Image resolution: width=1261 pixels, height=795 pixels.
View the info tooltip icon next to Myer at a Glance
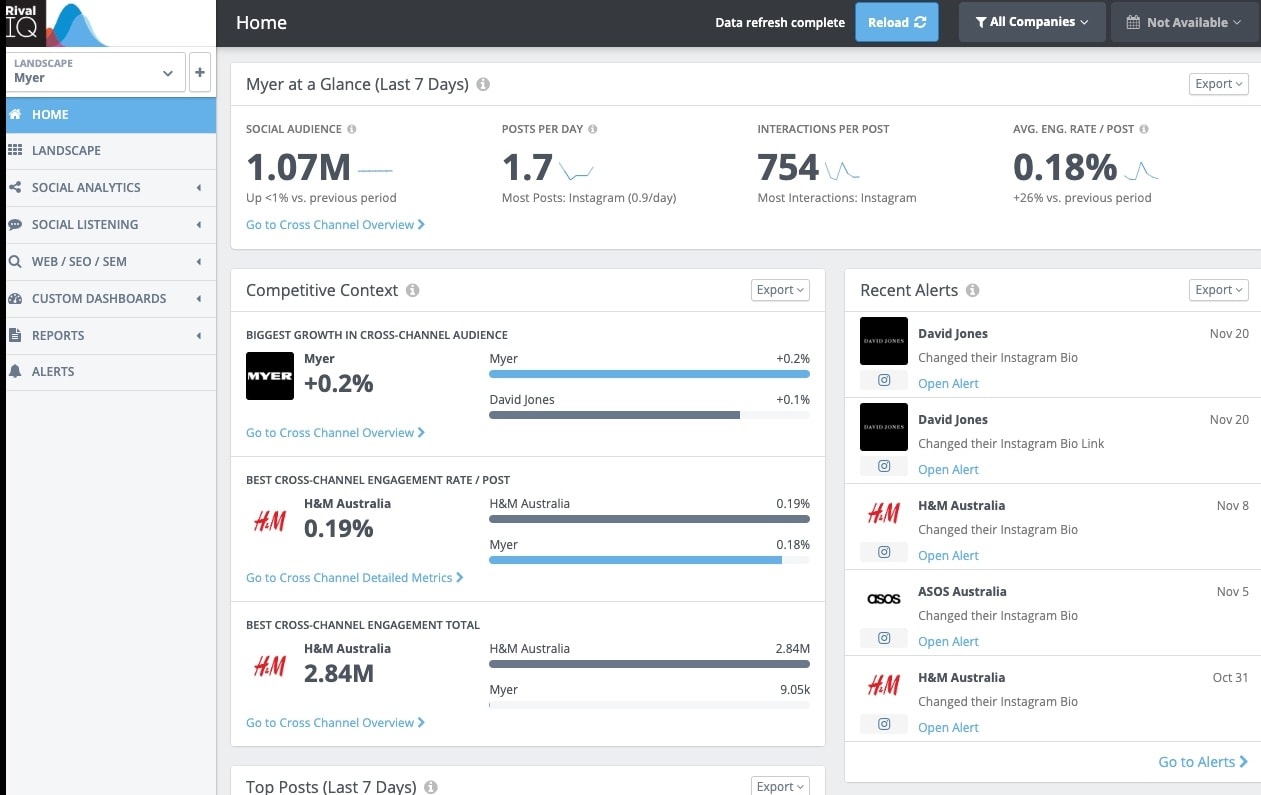click(483, 84)
